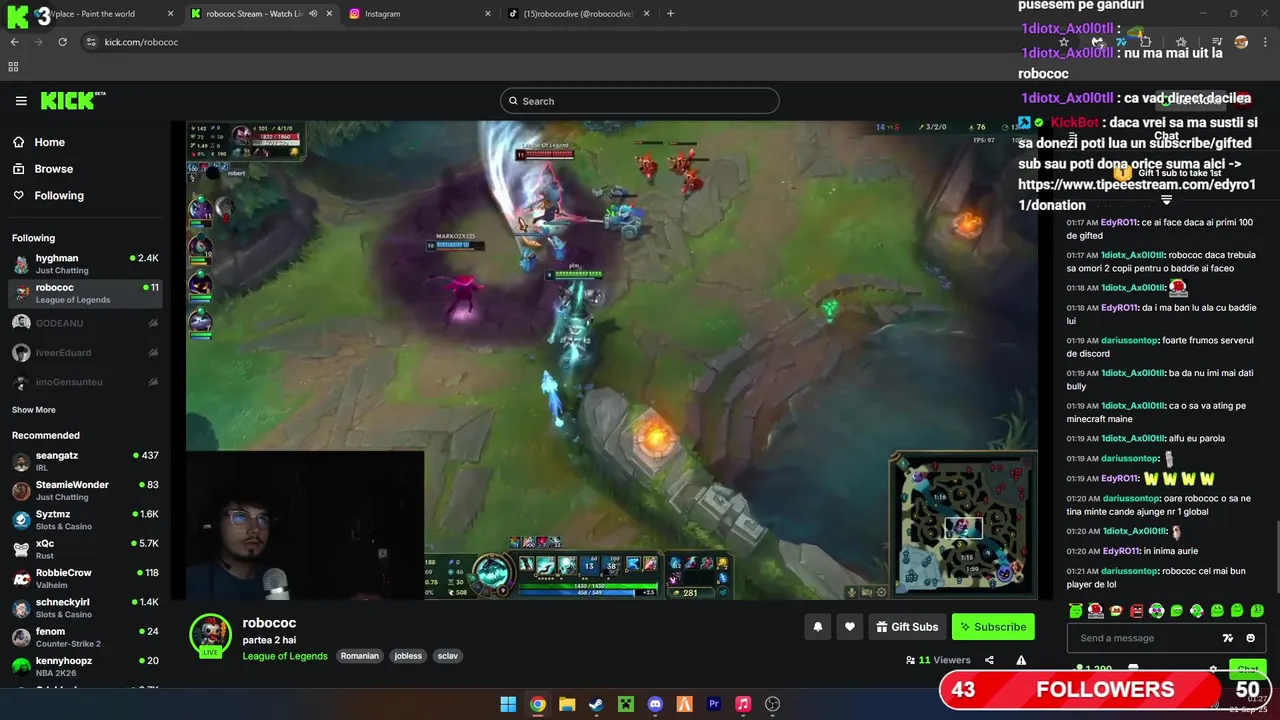This screenshot has width=1280, height=720.
Task: Reload the kick.com page
Action: (62, 42)
